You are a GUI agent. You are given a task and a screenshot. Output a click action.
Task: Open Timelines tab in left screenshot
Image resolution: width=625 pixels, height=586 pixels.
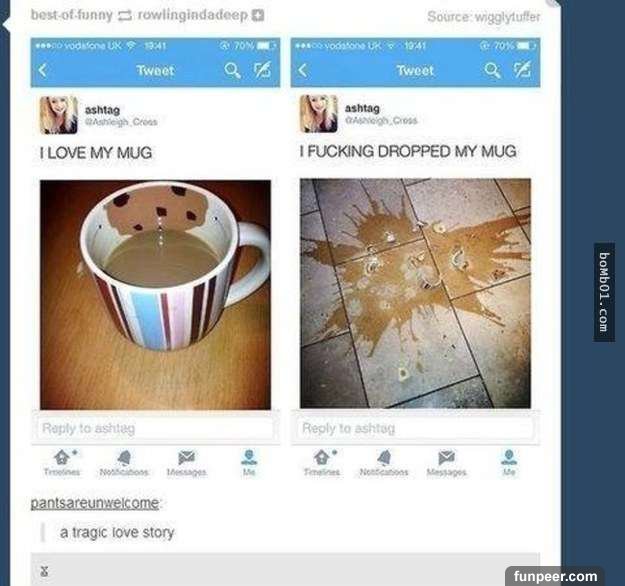click(62, 463)
